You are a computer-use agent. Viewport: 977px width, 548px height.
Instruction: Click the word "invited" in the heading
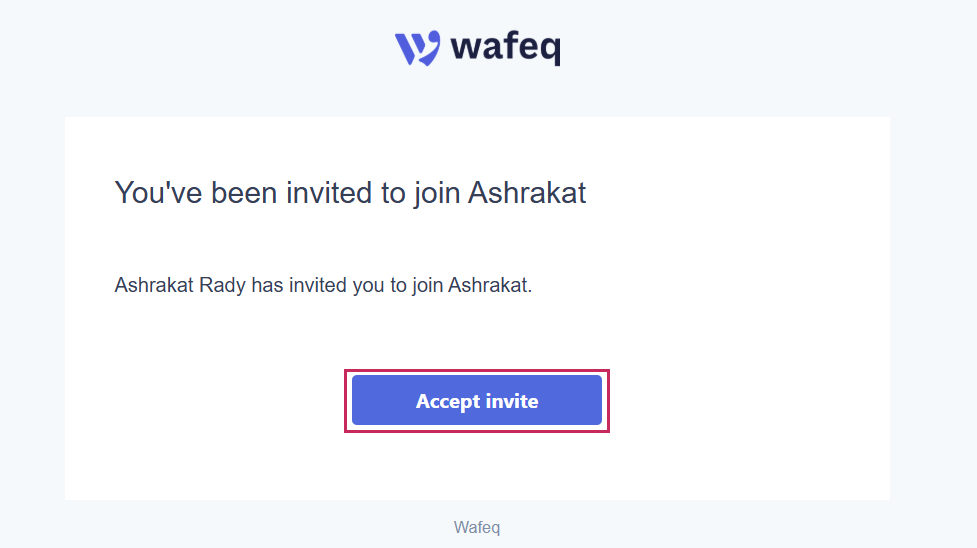pos(329,192)
